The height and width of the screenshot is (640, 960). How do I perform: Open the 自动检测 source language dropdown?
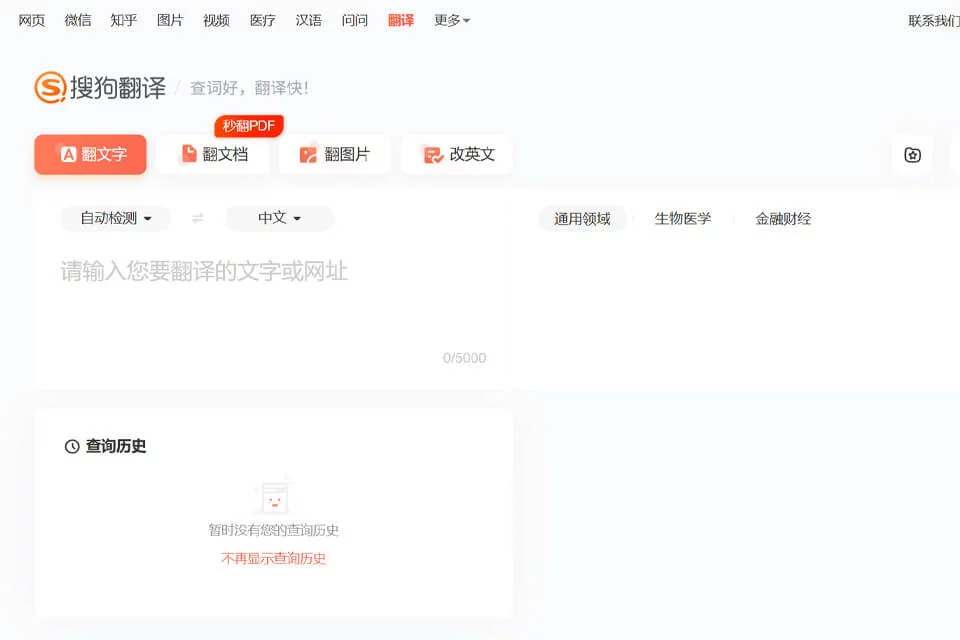(x=116, y=218)
